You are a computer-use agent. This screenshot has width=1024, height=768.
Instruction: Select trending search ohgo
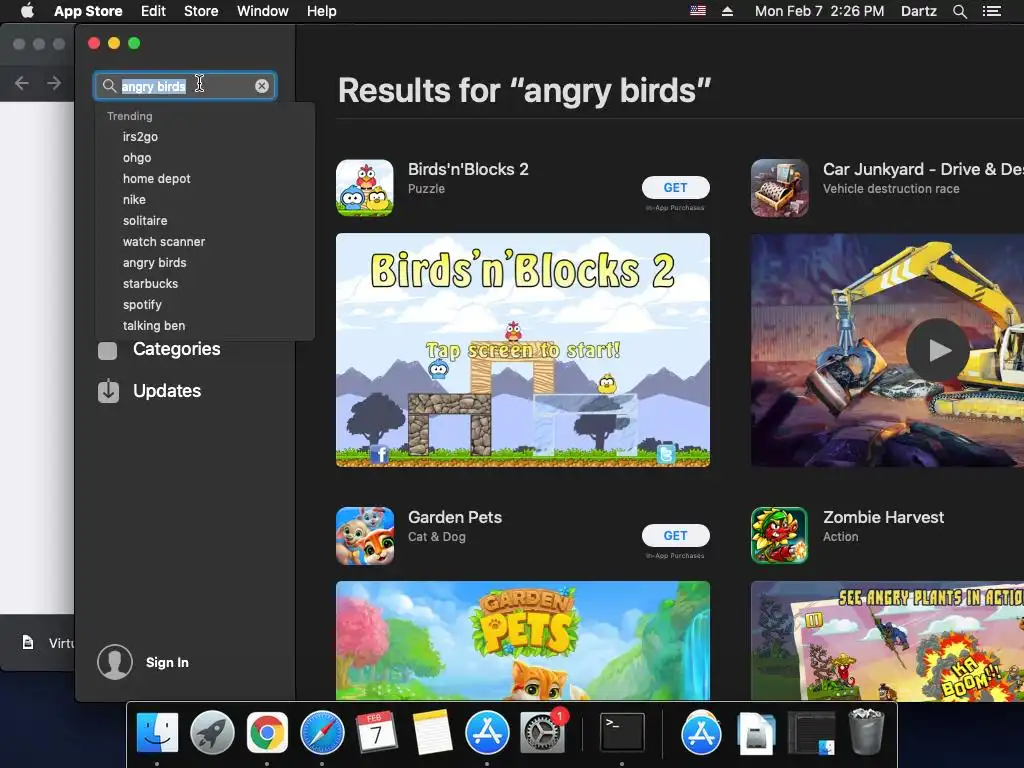(137, 157)
